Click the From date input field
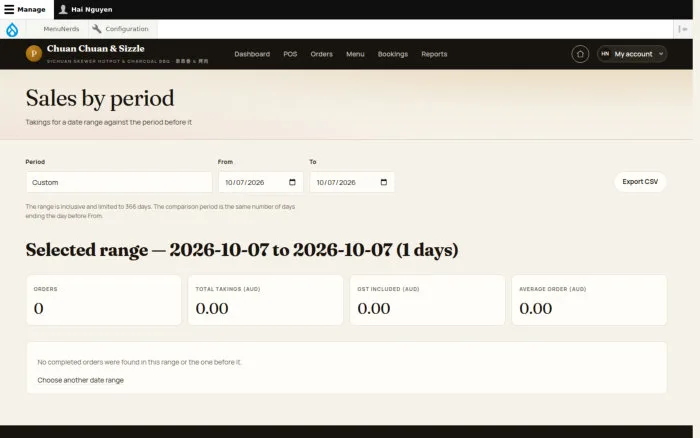This screenshot has height=438, width=700. (261, 182)
